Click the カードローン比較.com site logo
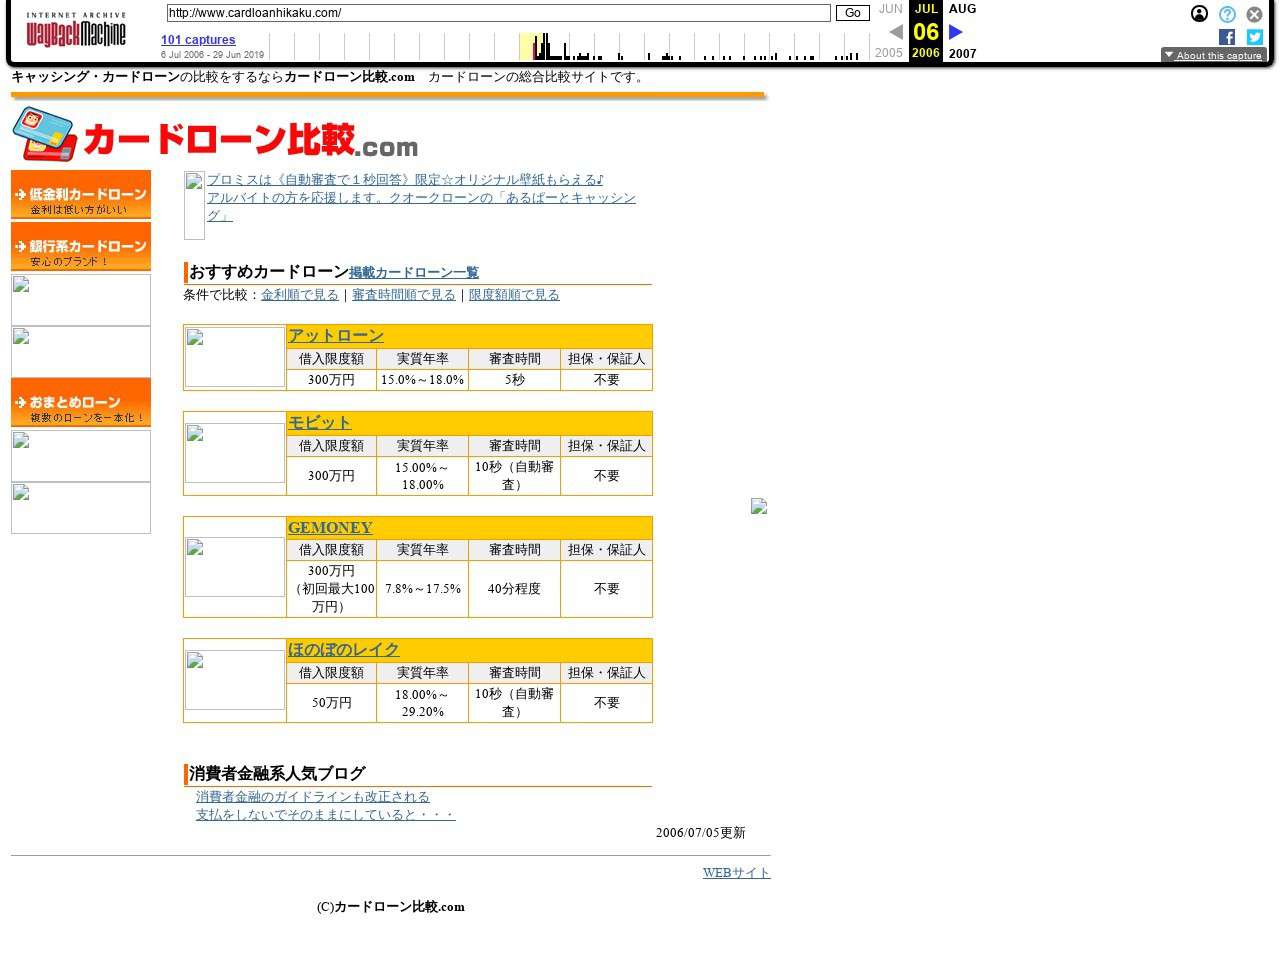Screen dimensions: 1280x960 pyautogui.click(x=215, y=135)
